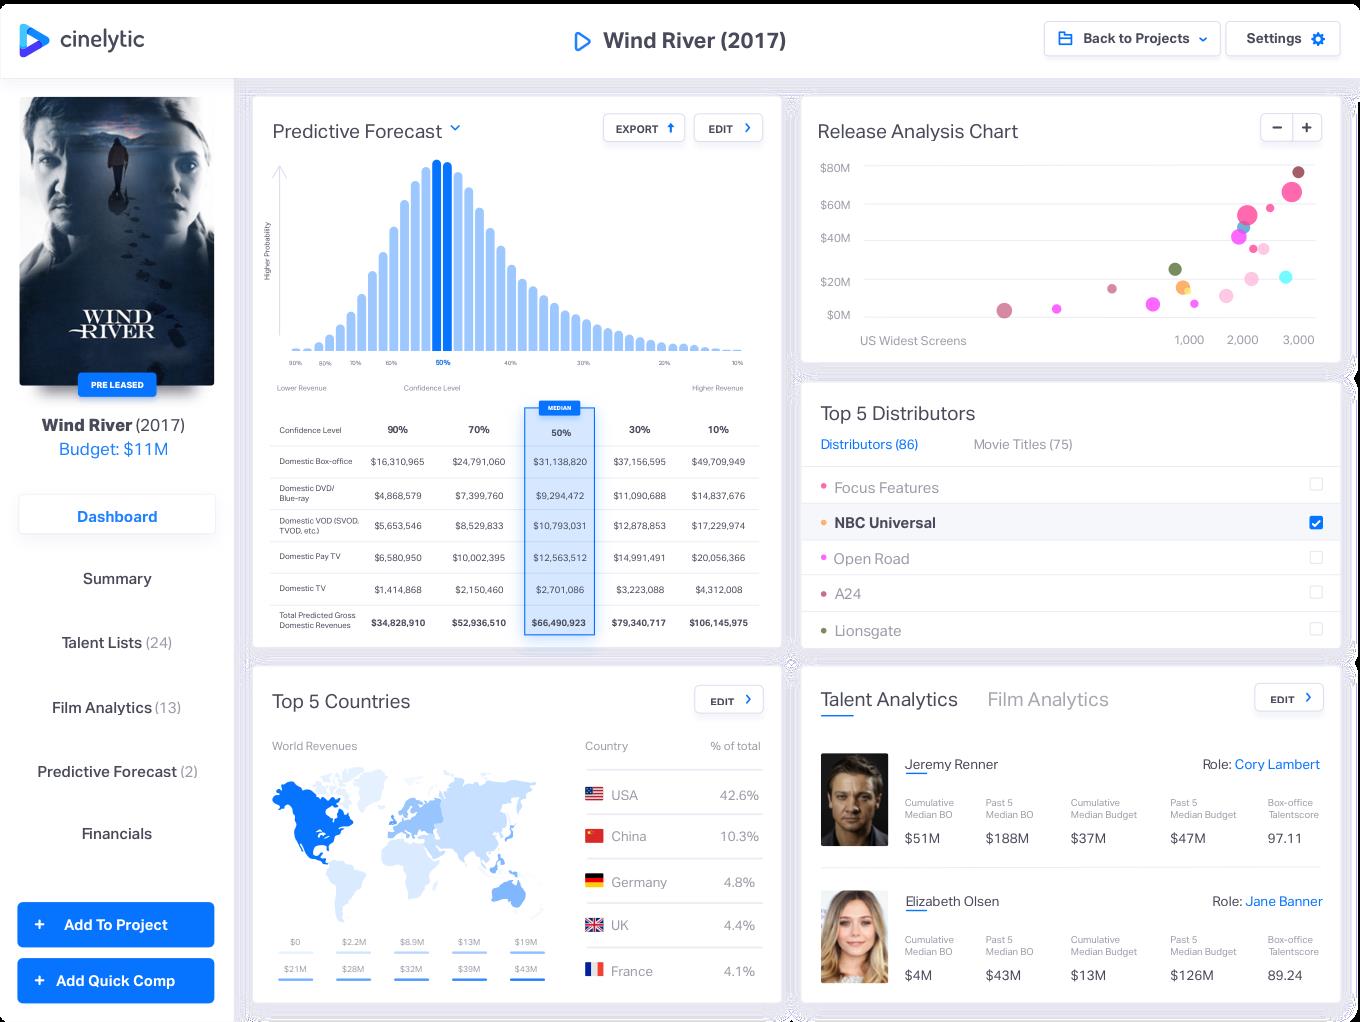Screen dimensions: 1360x1022
Task: Zoom out the Release Analysis Chart
Action: 1276,128
